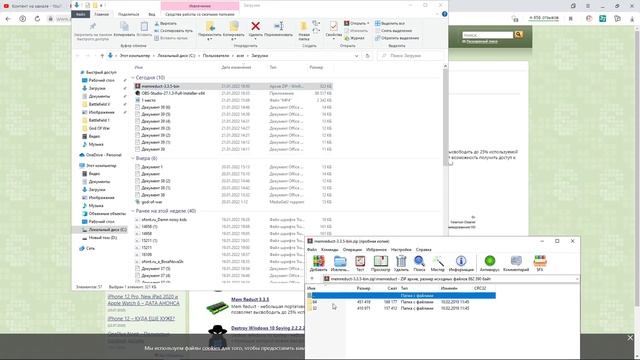Click 'Скопировать путь' in Explorer ribbon
Screen dimensions: 640x360
point(173,31)
